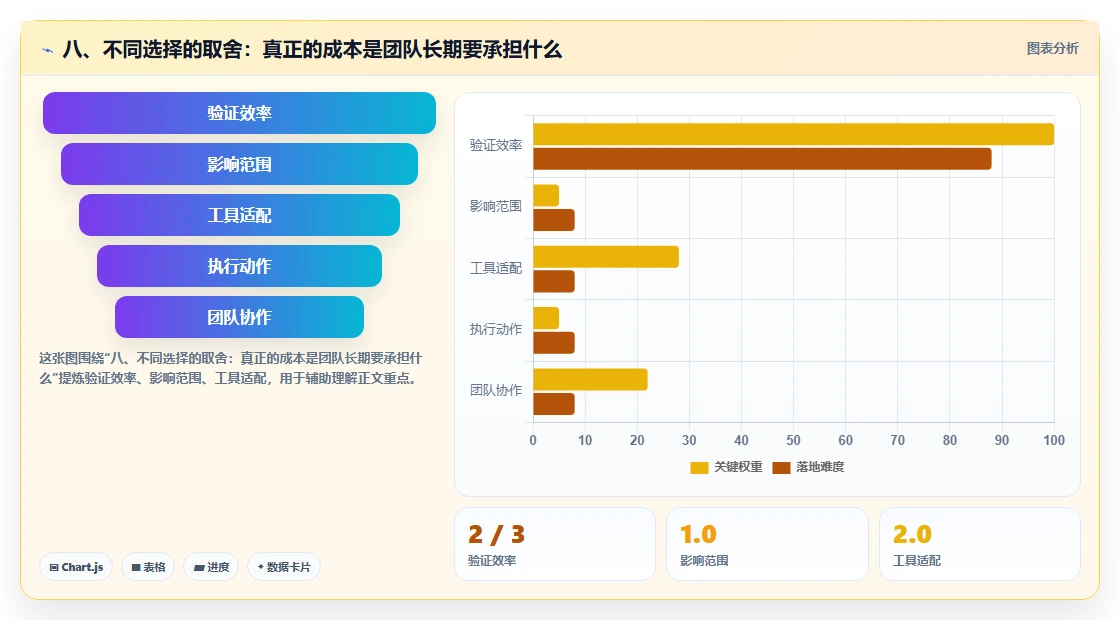
Task: Click the 验证效率 y-axis label
Action: 496,146
